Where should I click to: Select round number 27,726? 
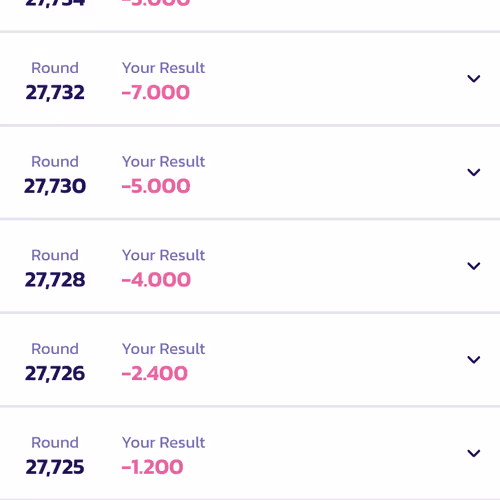click(x=55, y=374)
